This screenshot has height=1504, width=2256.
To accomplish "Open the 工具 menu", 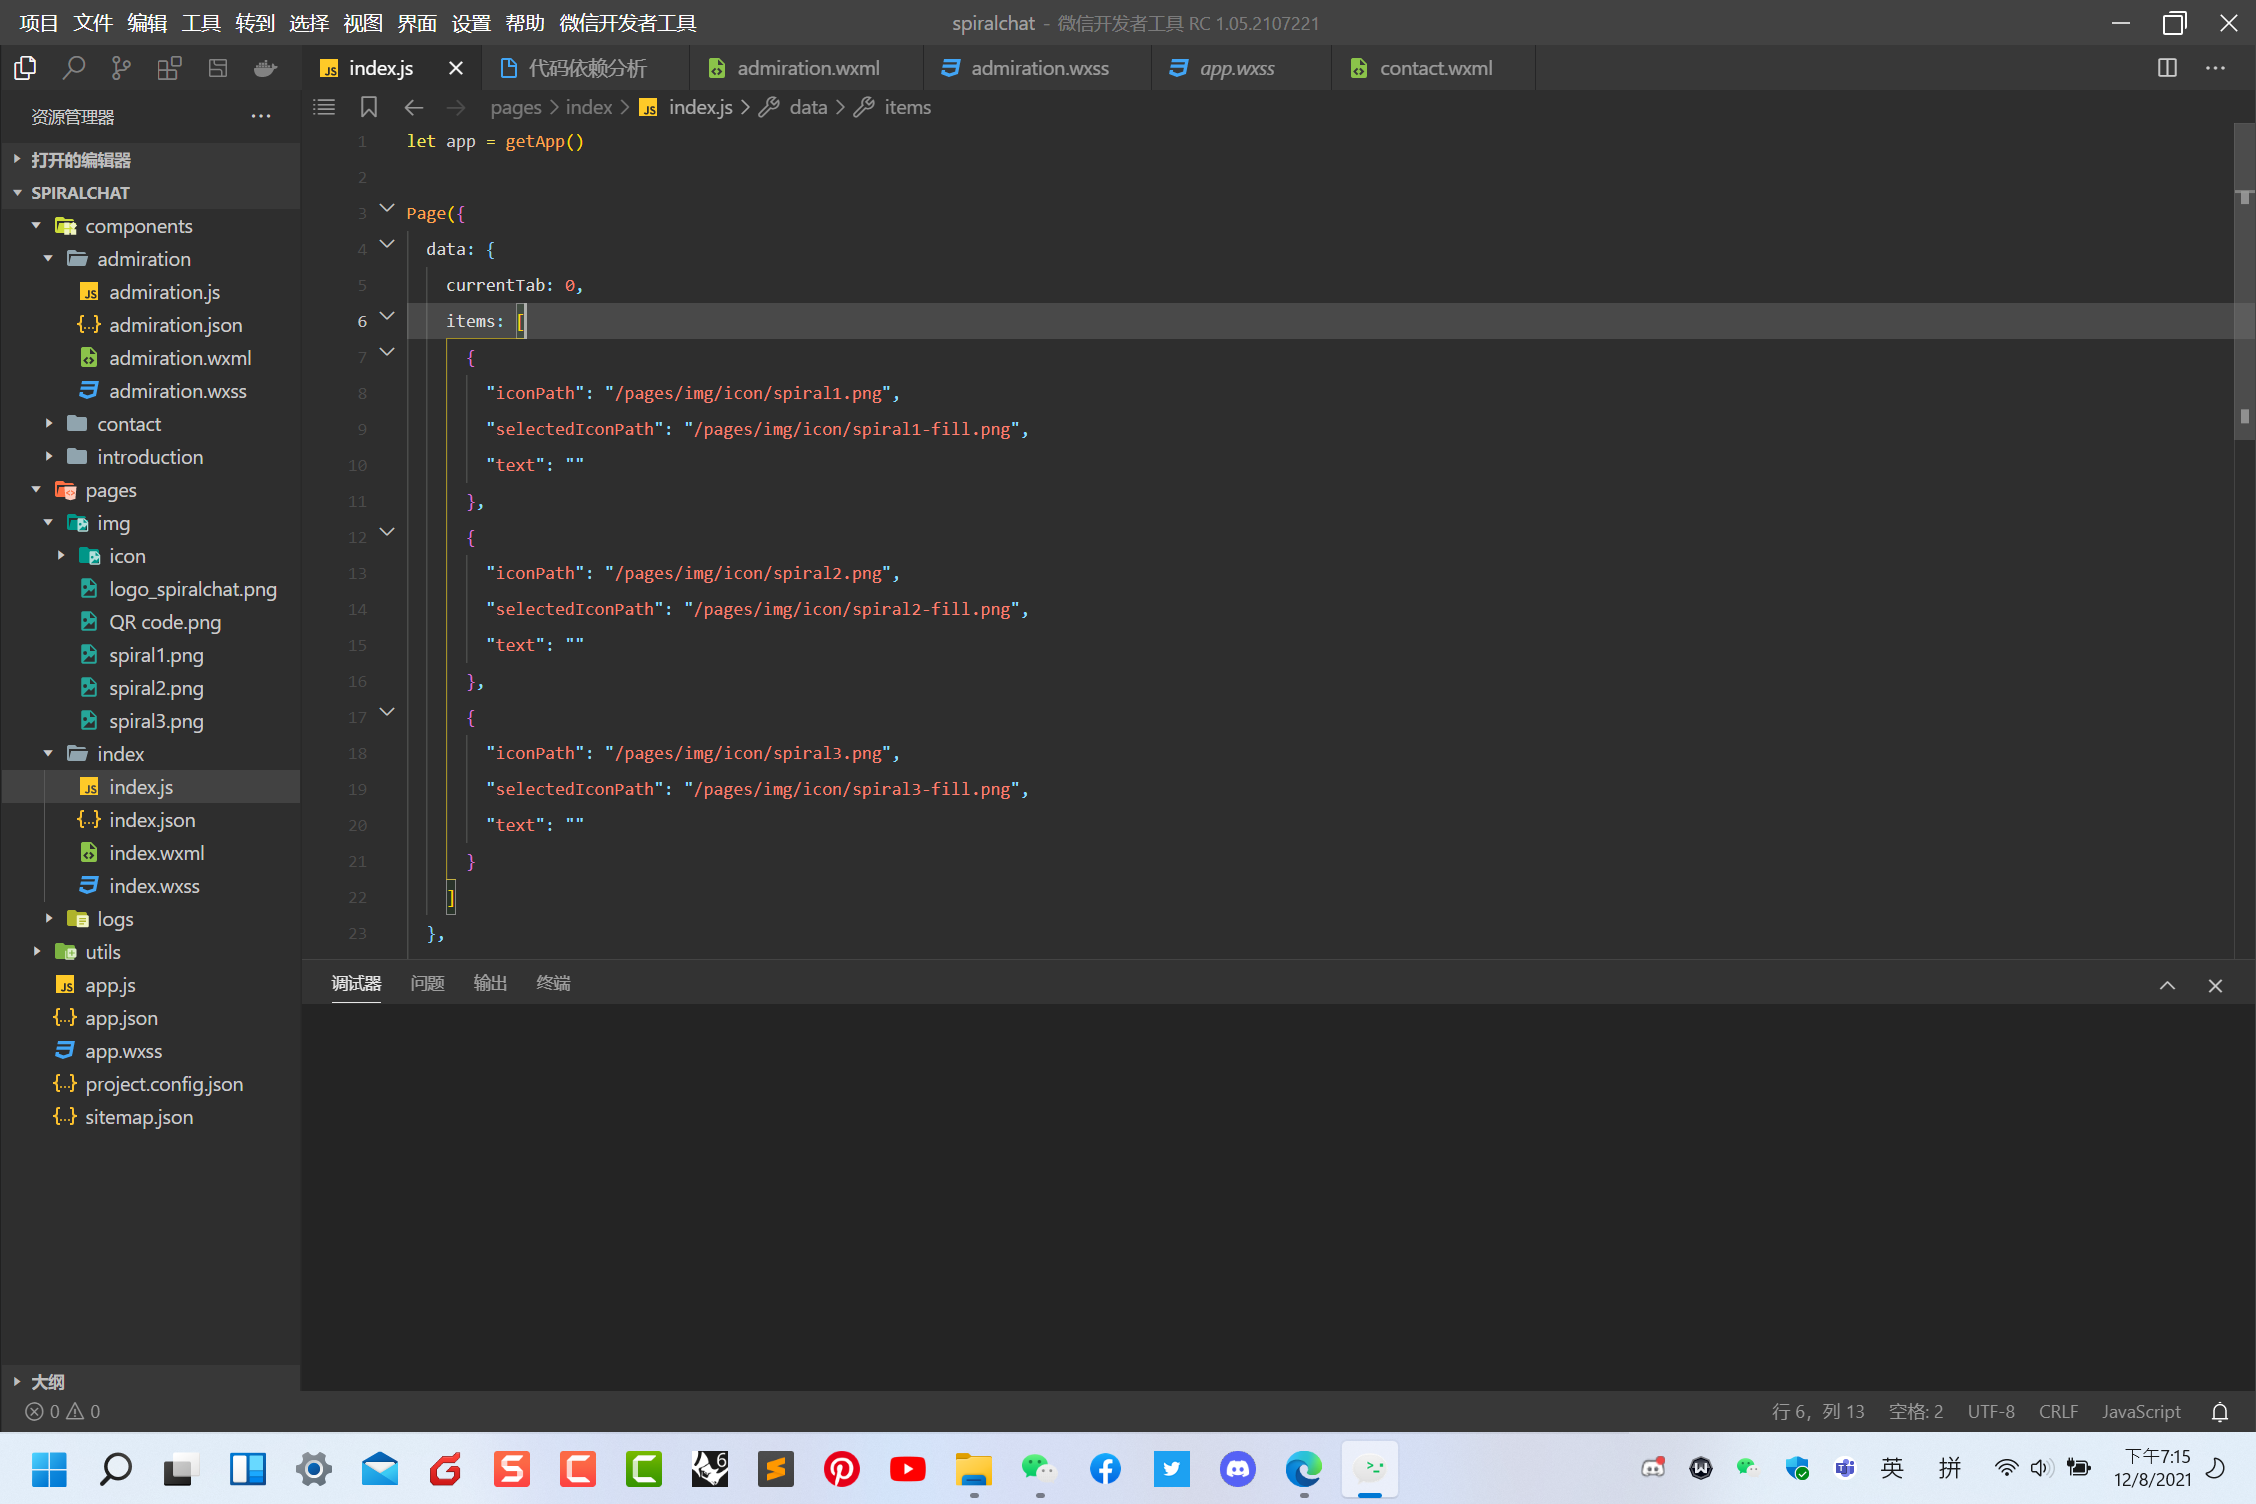I will [200, 23].
